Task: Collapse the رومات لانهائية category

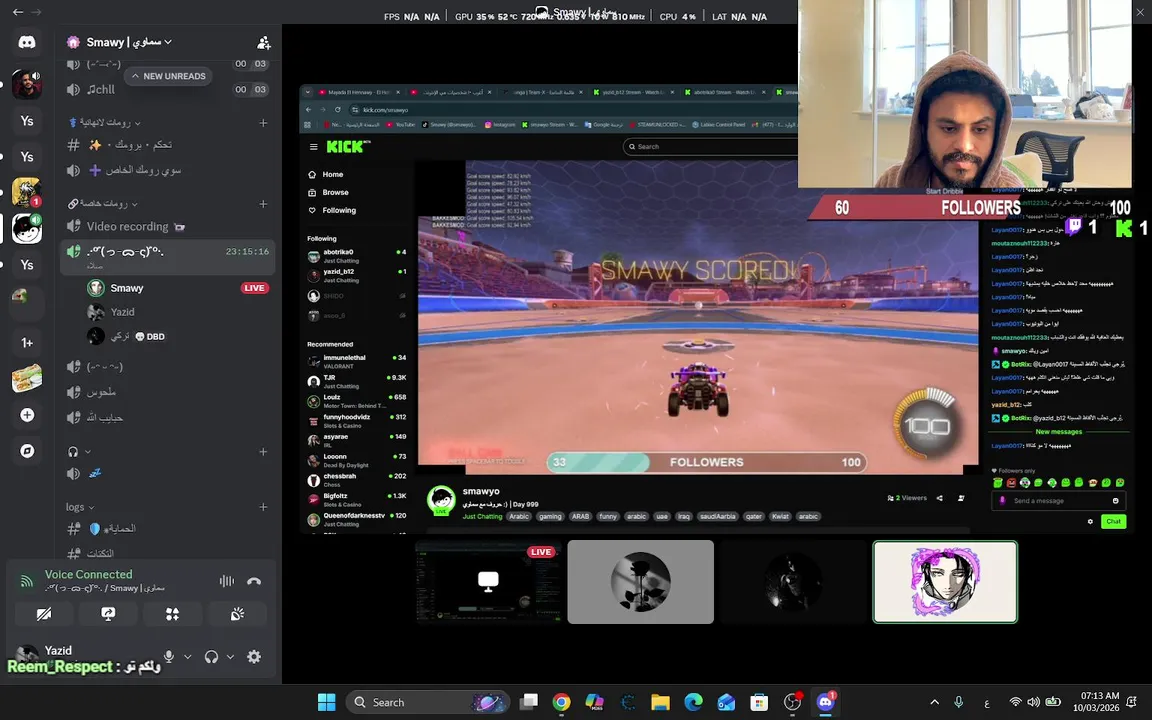Action: click(x=104, y=123)
